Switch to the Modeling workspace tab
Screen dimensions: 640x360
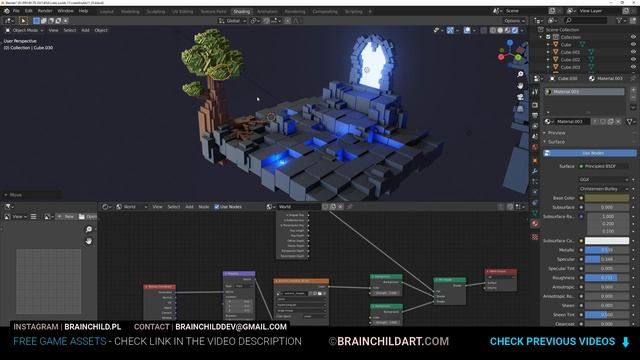click(x=130, y=11)
